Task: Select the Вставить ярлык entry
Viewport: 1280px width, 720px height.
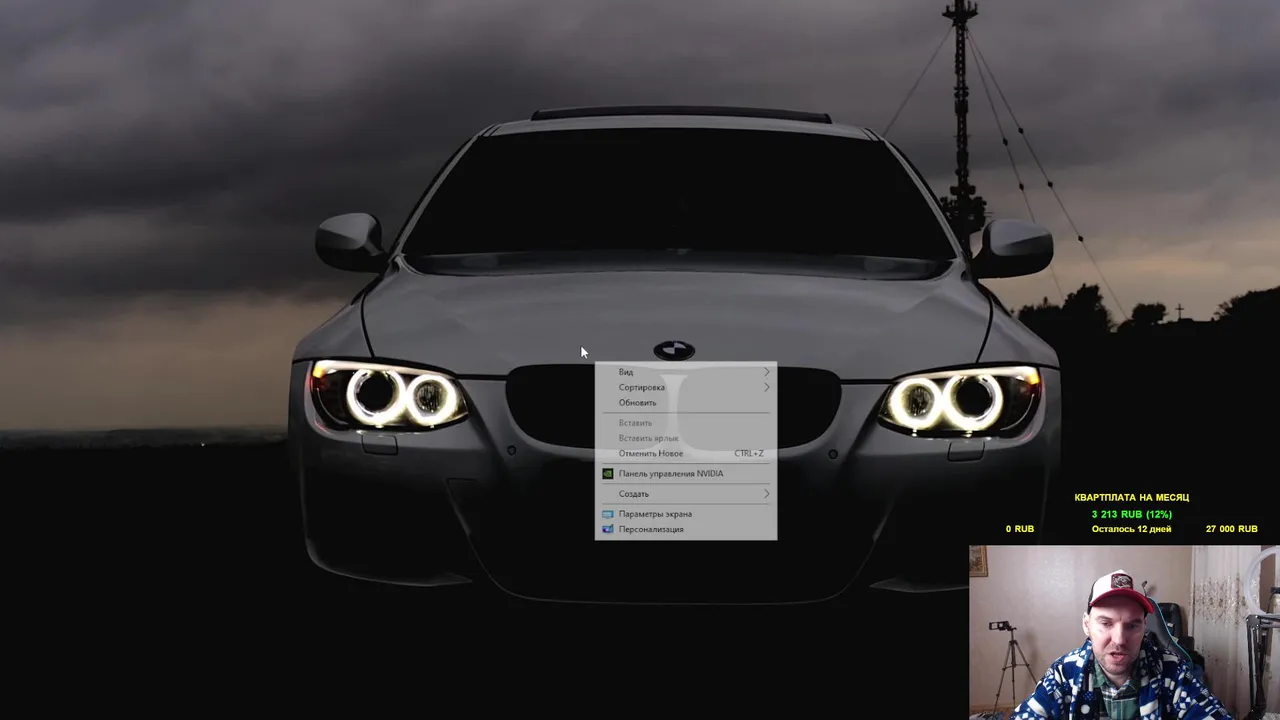Action: tap(686, 438)
